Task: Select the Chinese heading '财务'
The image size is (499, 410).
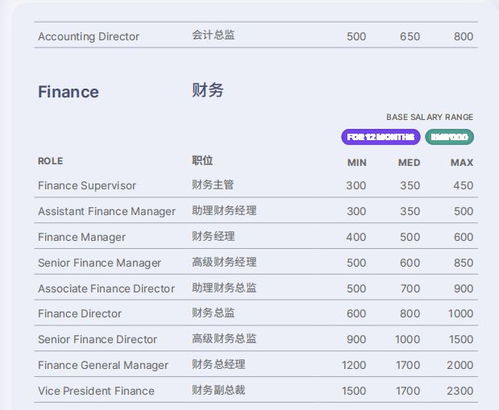Action: tap(207, 90)
